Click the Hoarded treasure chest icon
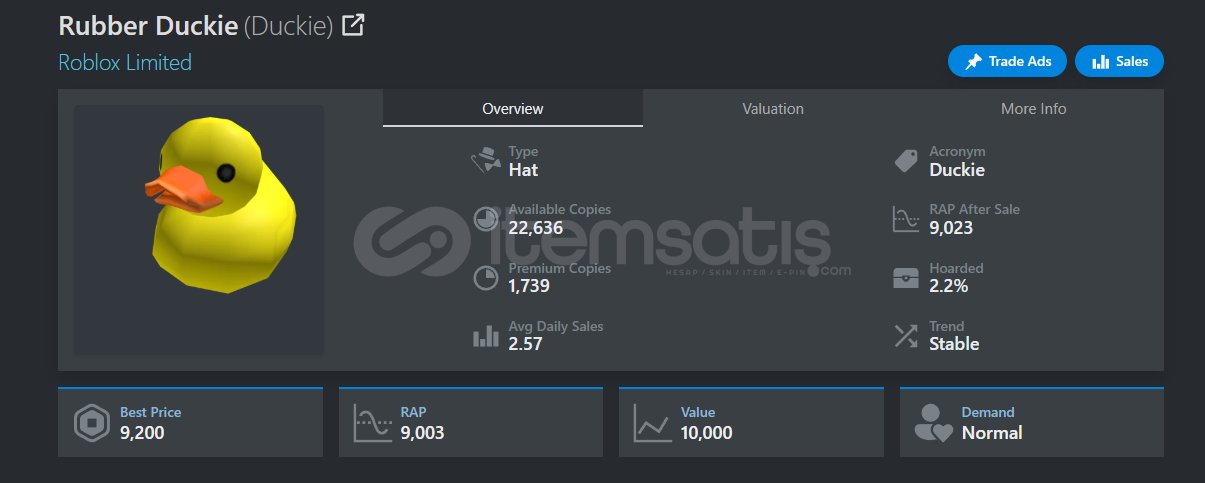Screen dimensions: 1205x483 click(x=906, y=278)
